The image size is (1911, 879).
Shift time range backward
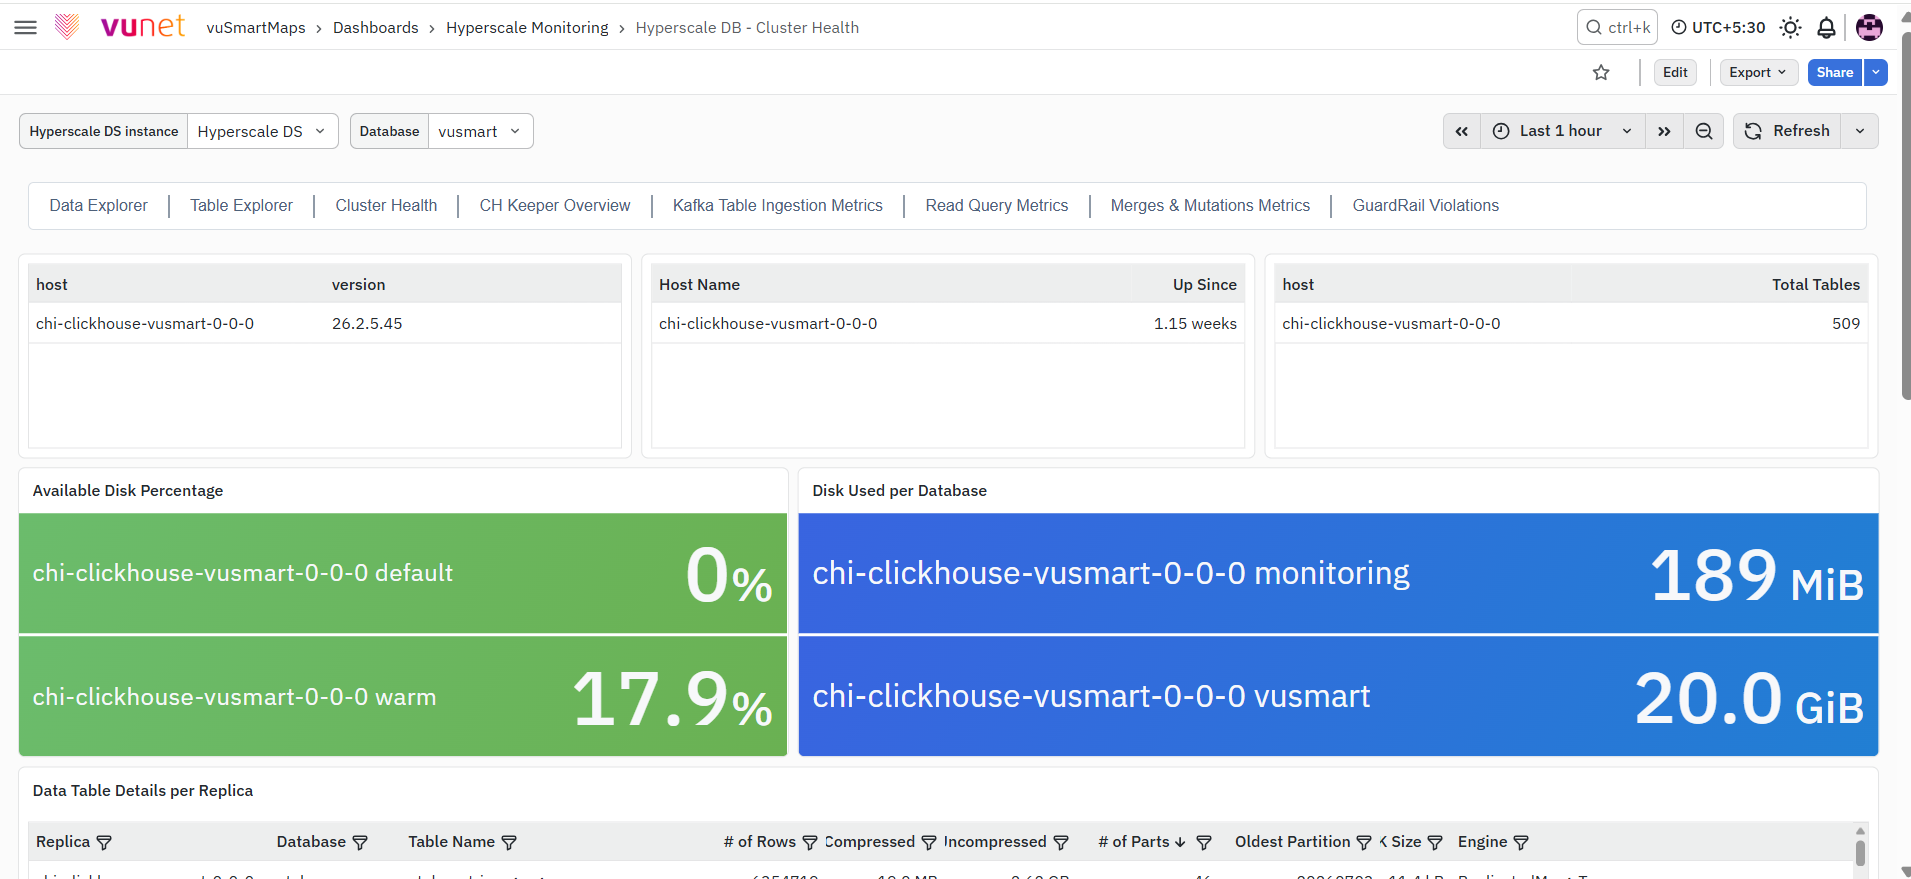coord(1462,131)
